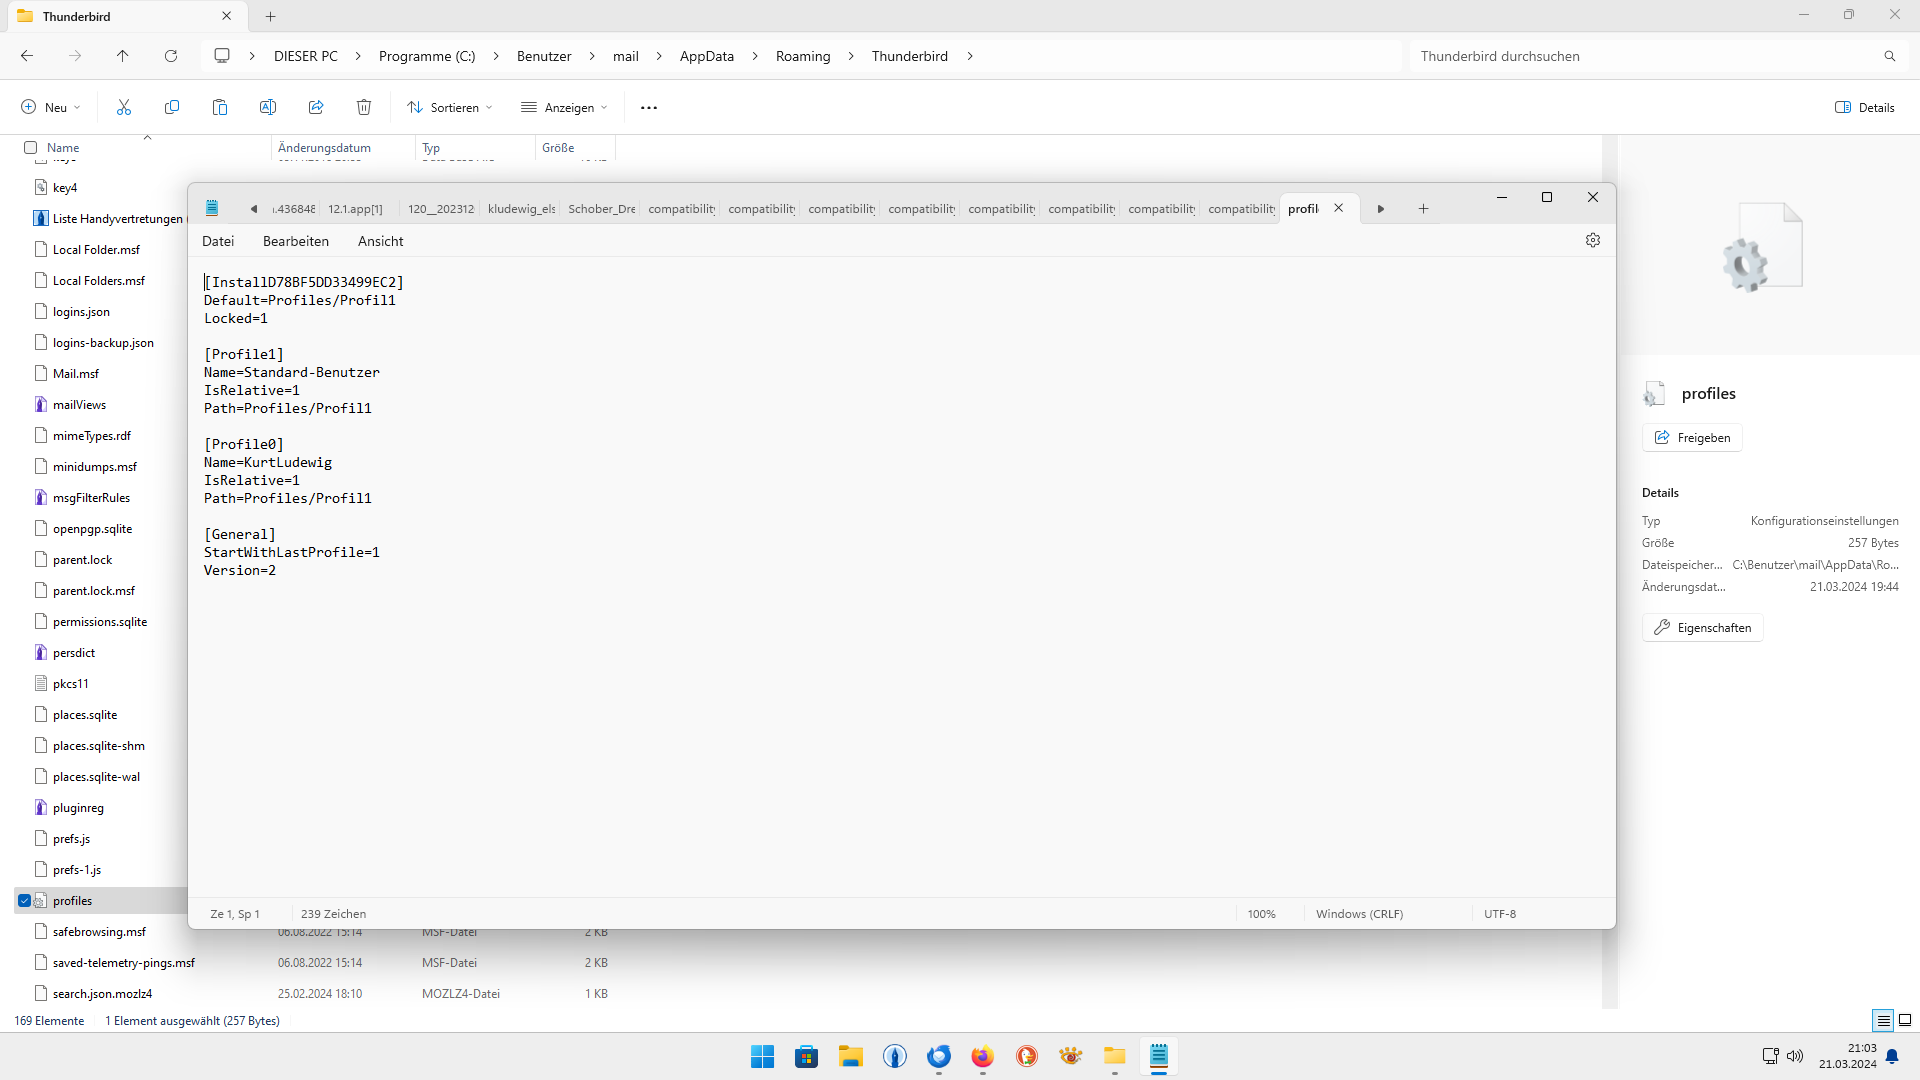Viewport: 1920px width, 1080px height.
Task: Click the Paste clipboard icon
Action: click(220, 107)
